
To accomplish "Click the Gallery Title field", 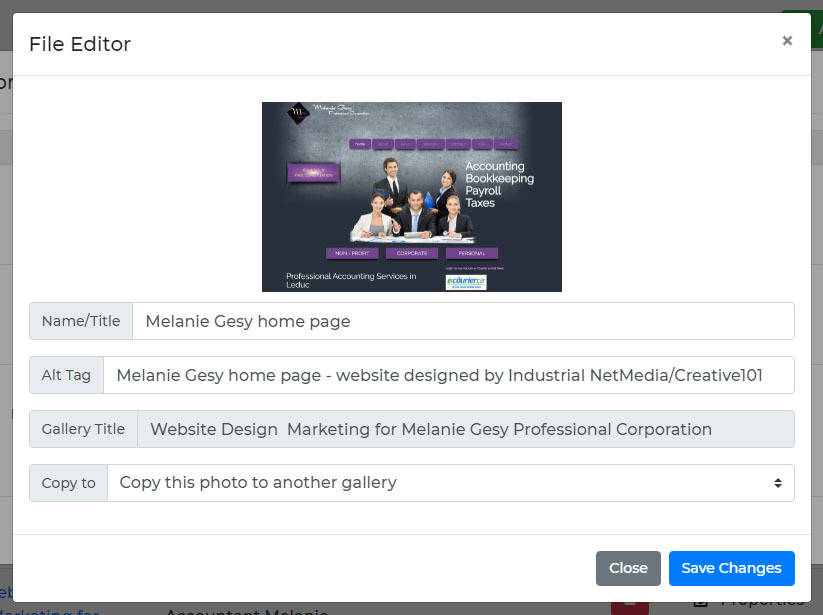I will [466, 429].
